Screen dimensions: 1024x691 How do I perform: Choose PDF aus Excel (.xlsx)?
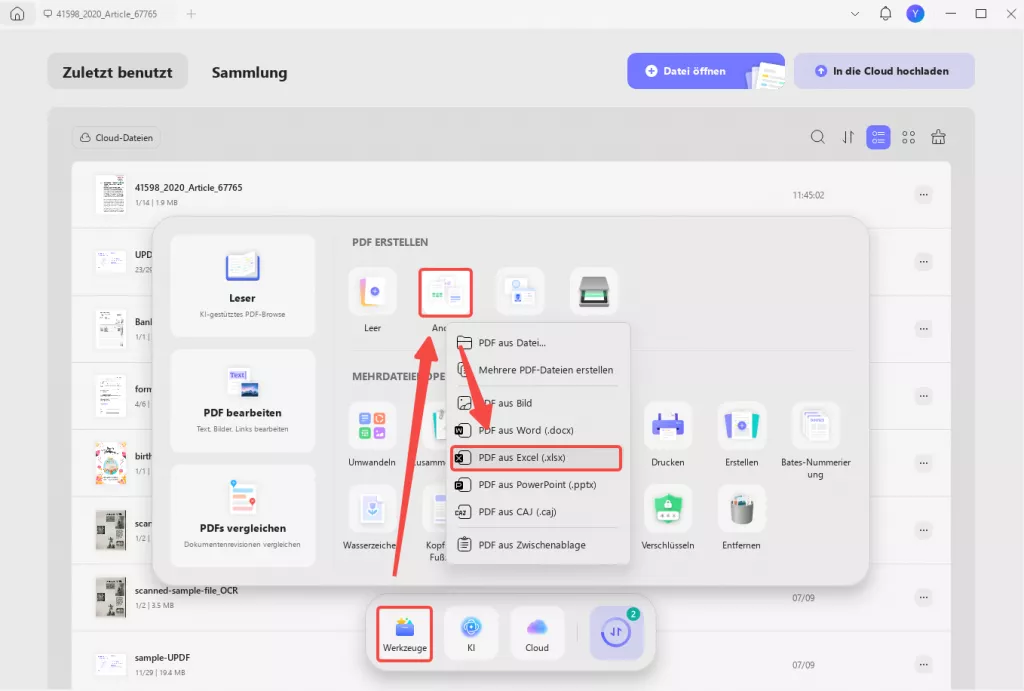pos(536,458)
